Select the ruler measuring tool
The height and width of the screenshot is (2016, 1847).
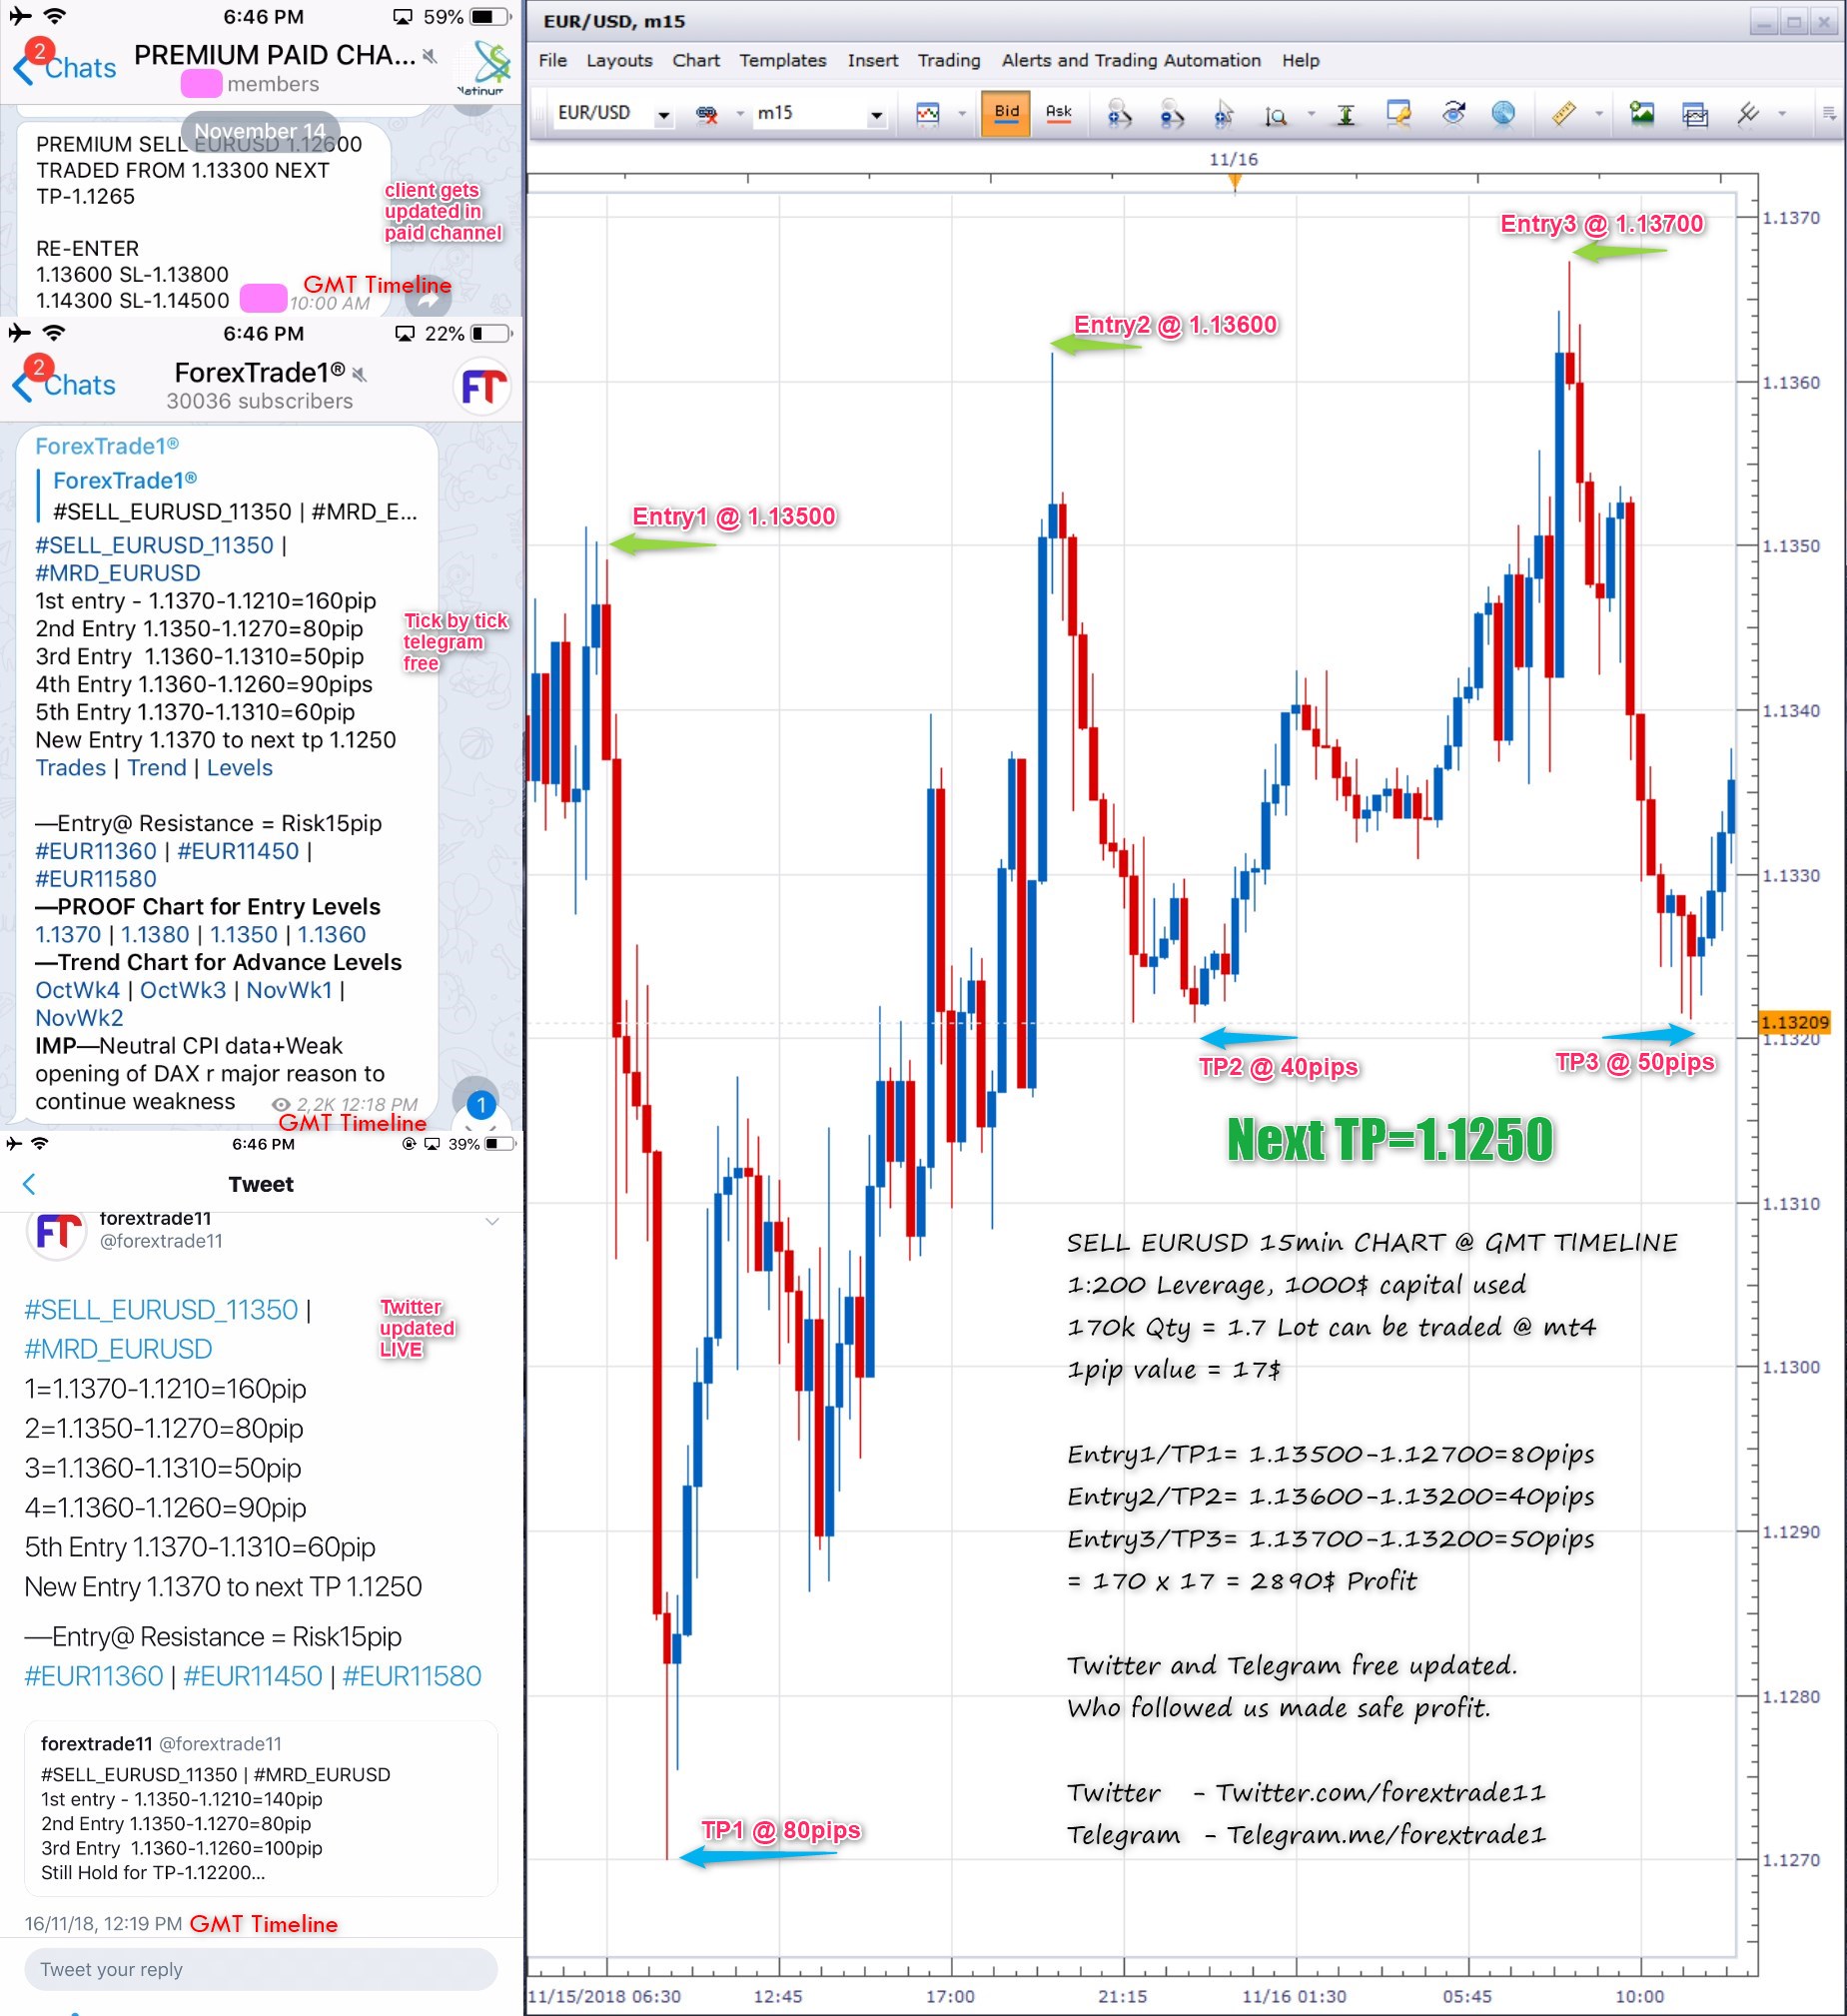coord(1563,113)
